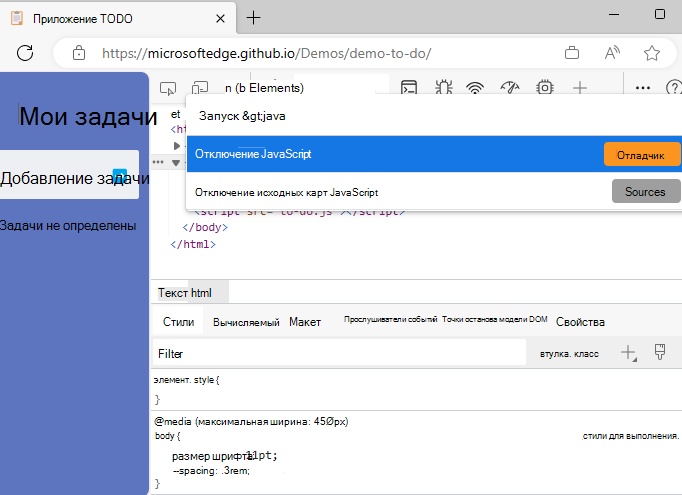Screen dimensions: 682x495
Task: Open the Memory chip icon tool
Action: 545,87
